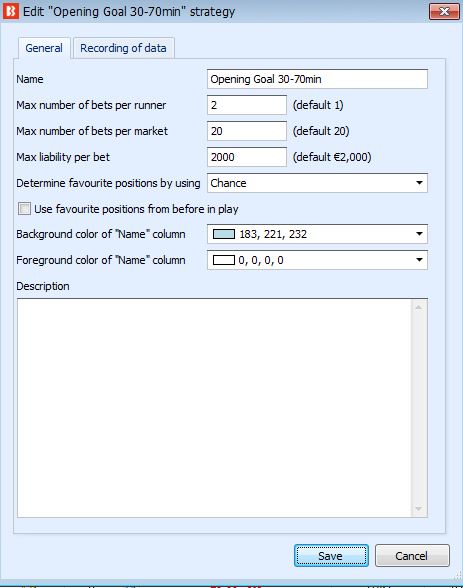Click the Description scrollbar down arrow
The image size is (463, 588).
[419, 509]
